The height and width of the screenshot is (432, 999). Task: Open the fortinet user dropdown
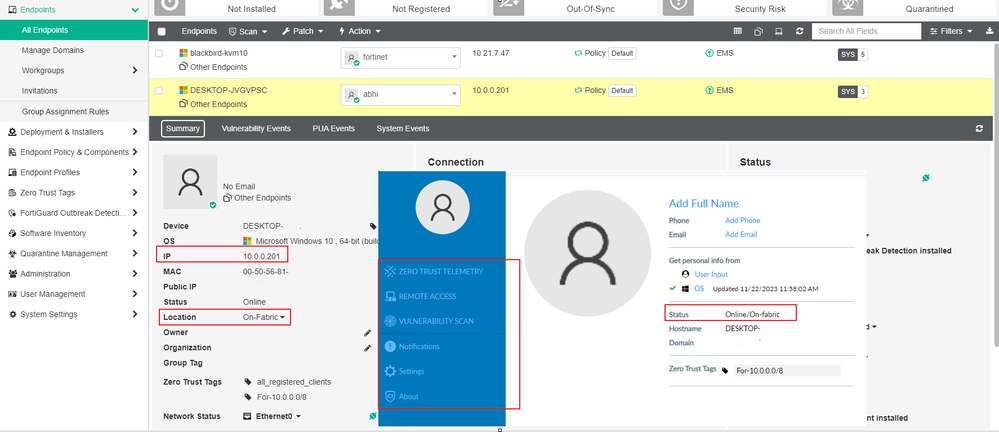(x=401, y=57)
